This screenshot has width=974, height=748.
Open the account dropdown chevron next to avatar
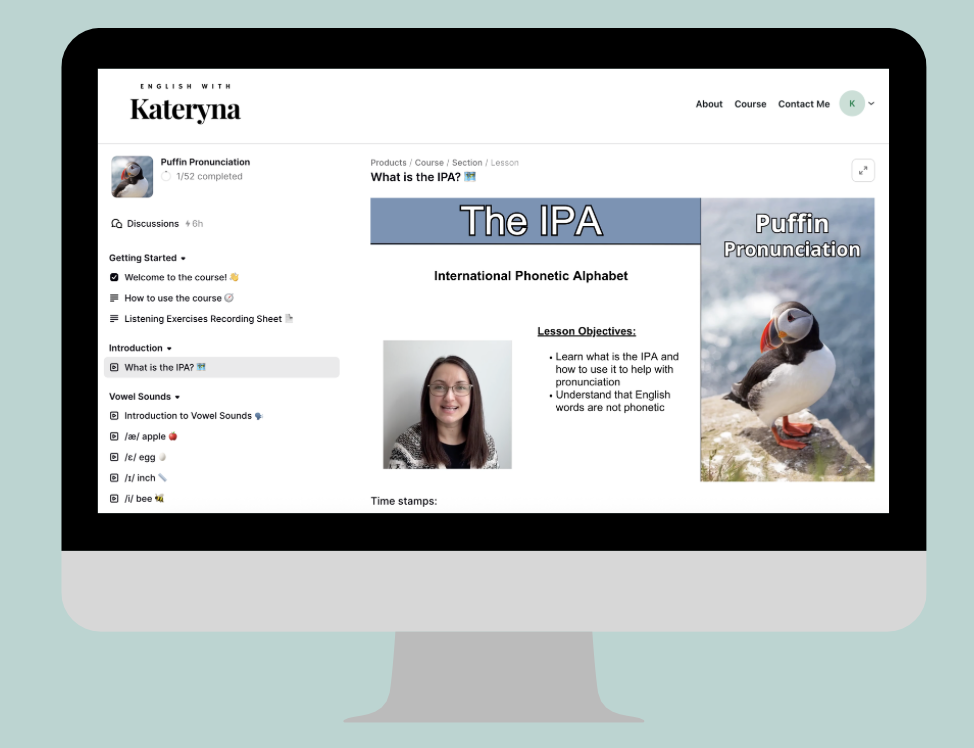[x=872, y=104]
